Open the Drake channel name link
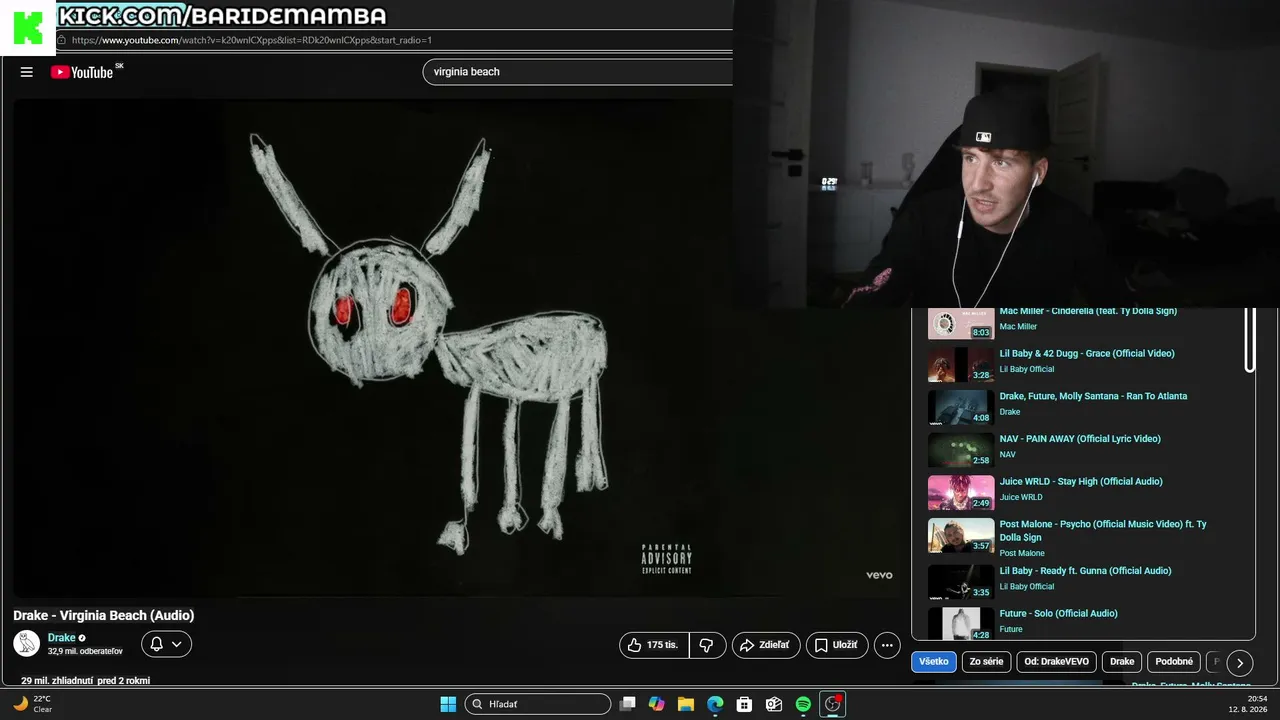1280x720 pixels. point(62,638)
